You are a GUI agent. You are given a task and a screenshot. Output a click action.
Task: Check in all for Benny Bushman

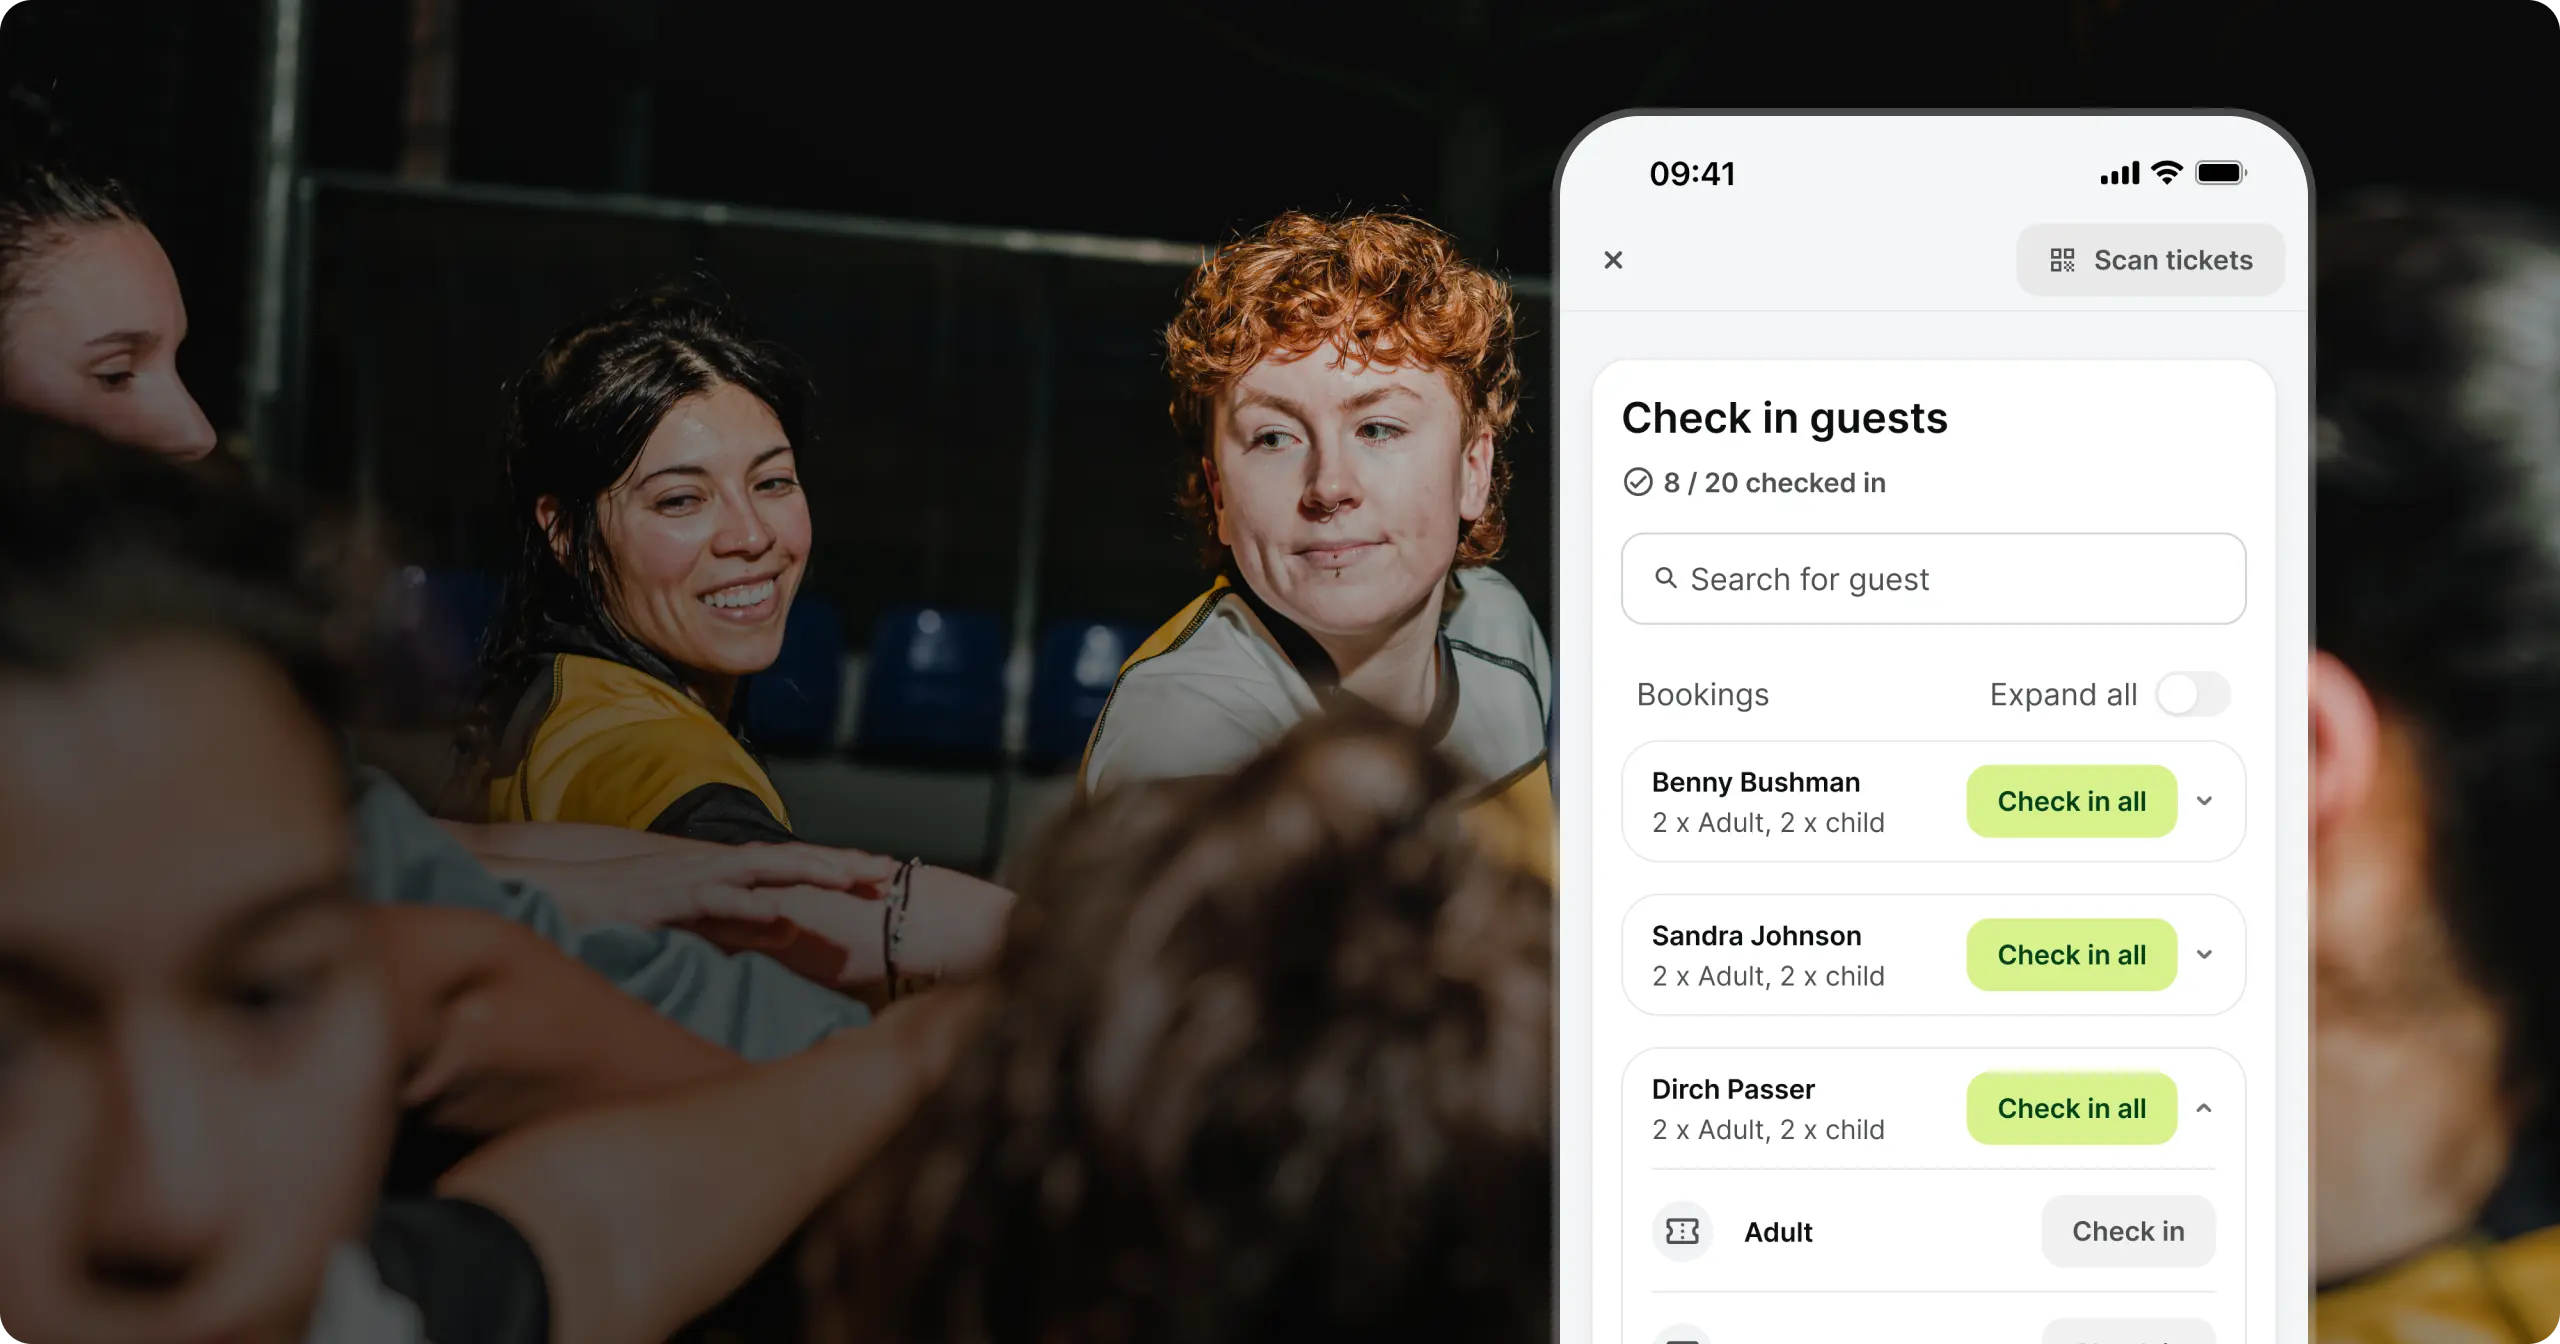coord(2072,801)
